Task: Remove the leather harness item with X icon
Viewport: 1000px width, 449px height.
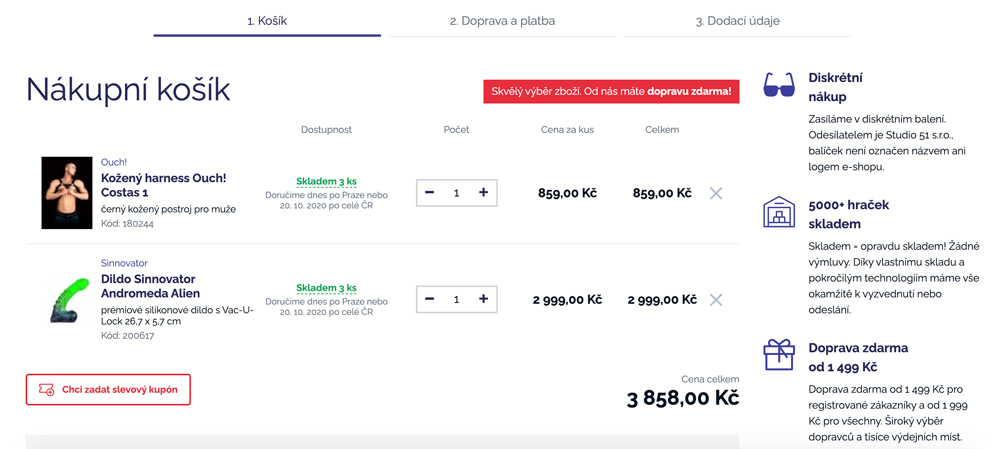Action: pyautogui.click(x=716, y=193)
